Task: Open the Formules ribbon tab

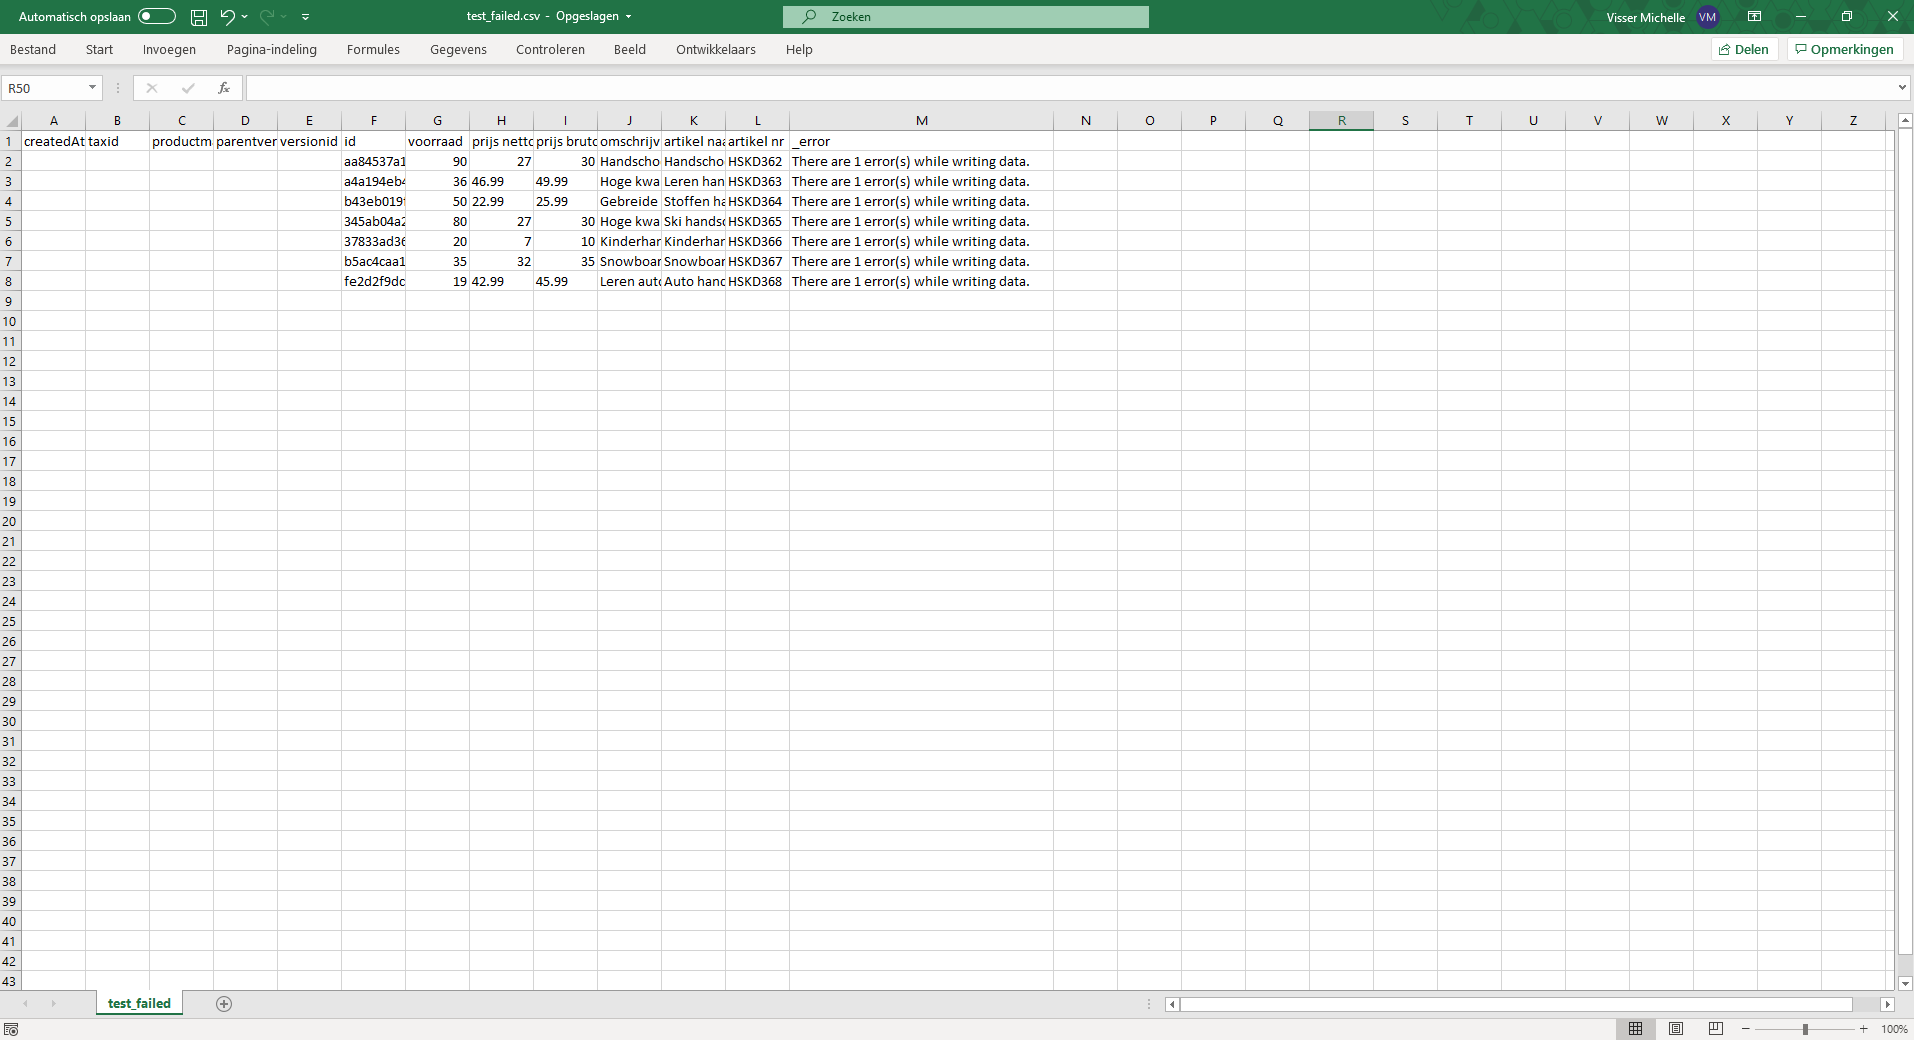Action: click(372, 49)
